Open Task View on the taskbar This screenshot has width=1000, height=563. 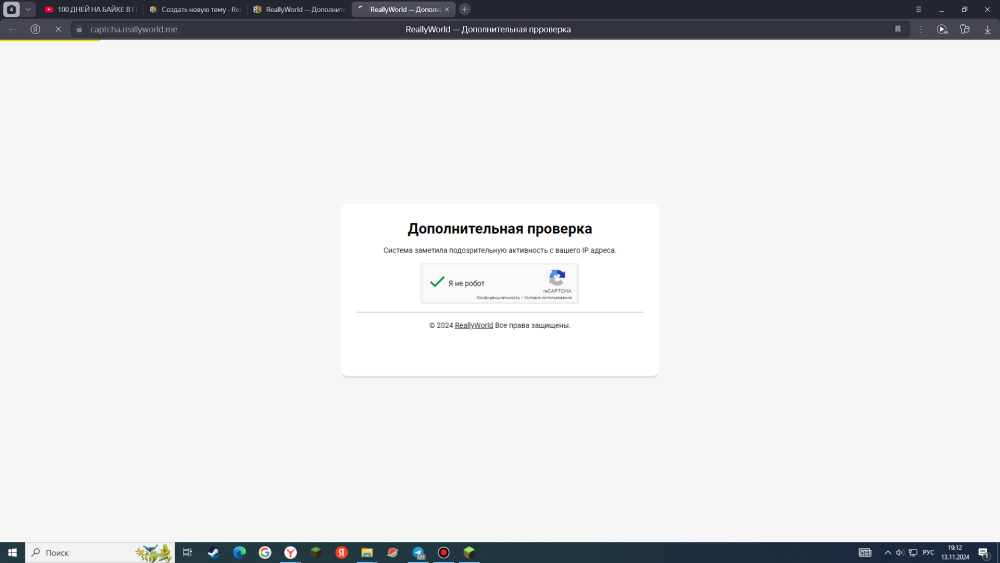[188, 553]
